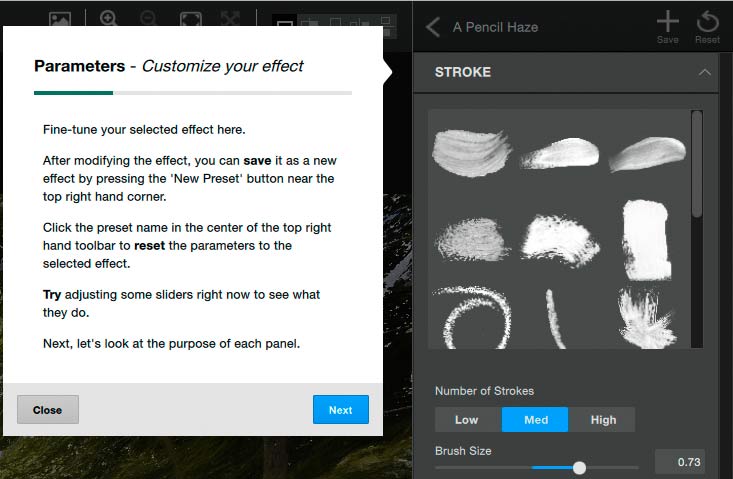Click the Brush Size value field 0.73

[x=680, y=462]
